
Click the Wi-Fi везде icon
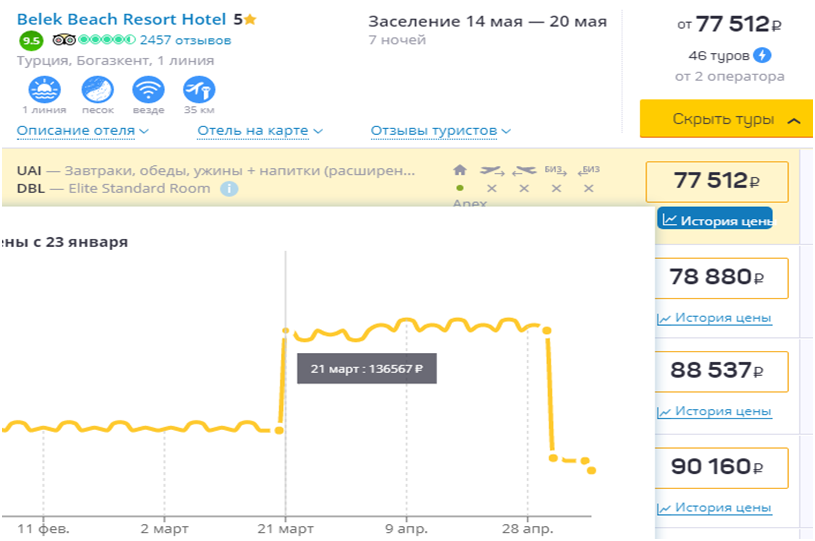[148, 90]
